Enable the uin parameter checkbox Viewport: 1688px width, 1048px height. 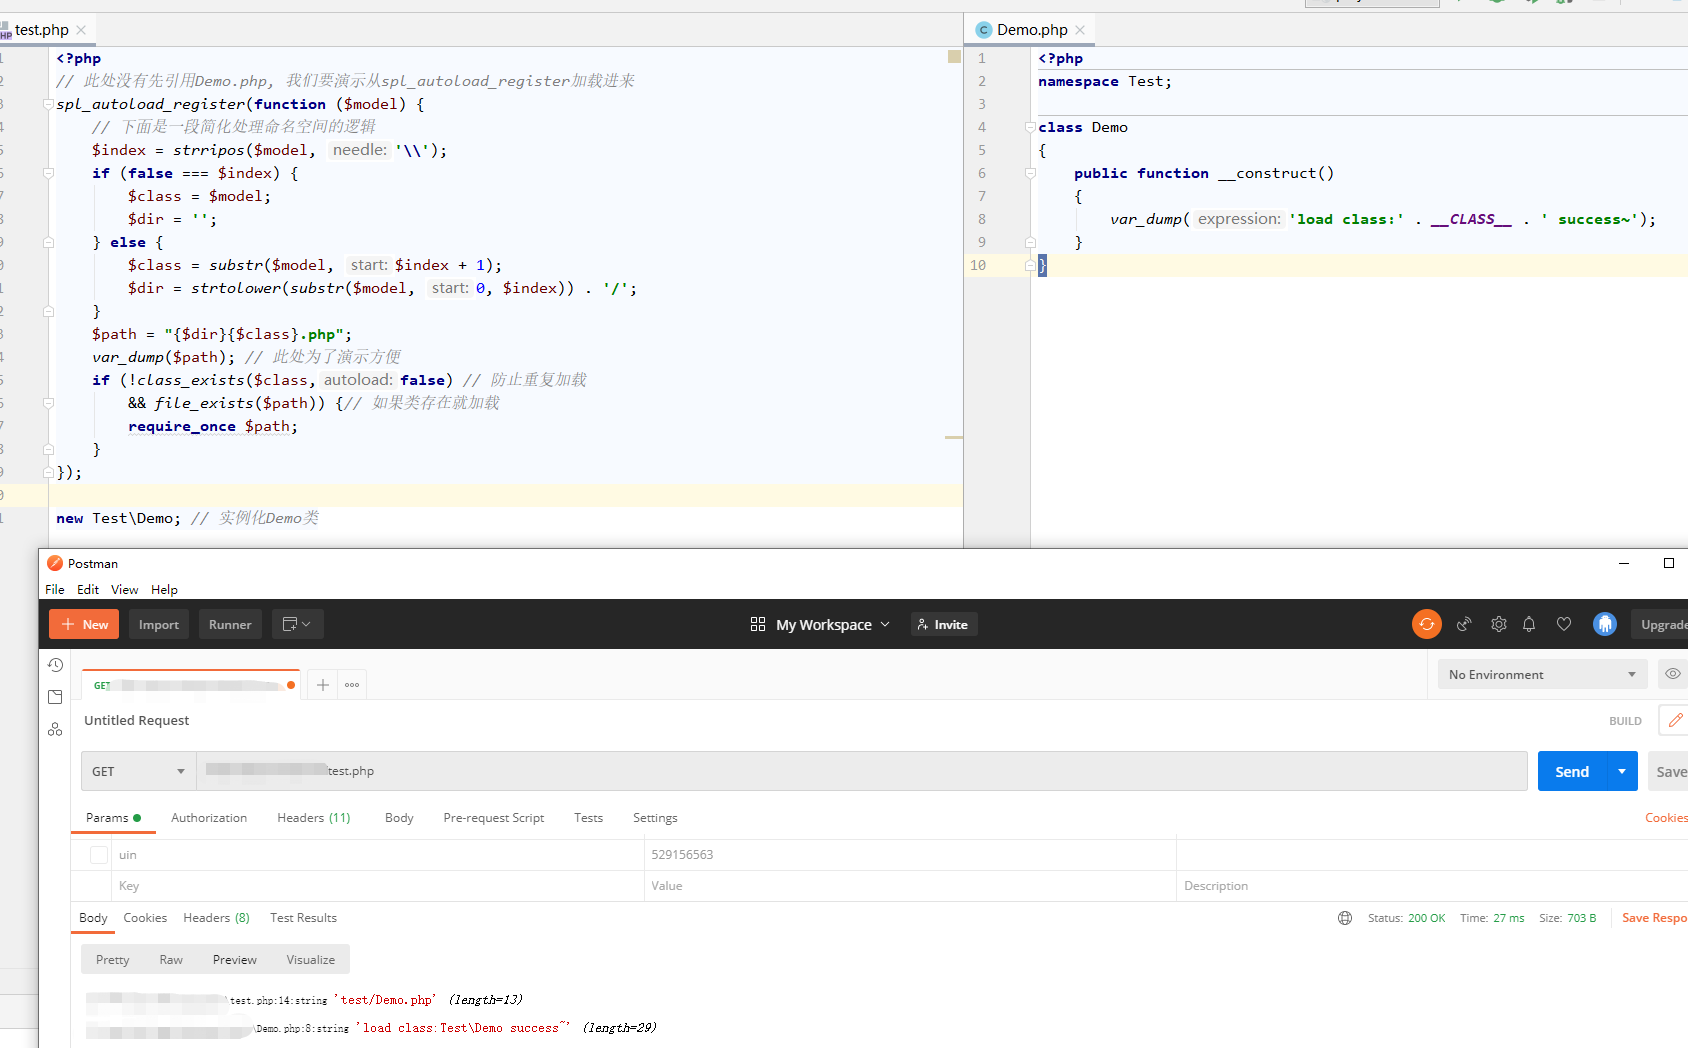pos(99,855)
